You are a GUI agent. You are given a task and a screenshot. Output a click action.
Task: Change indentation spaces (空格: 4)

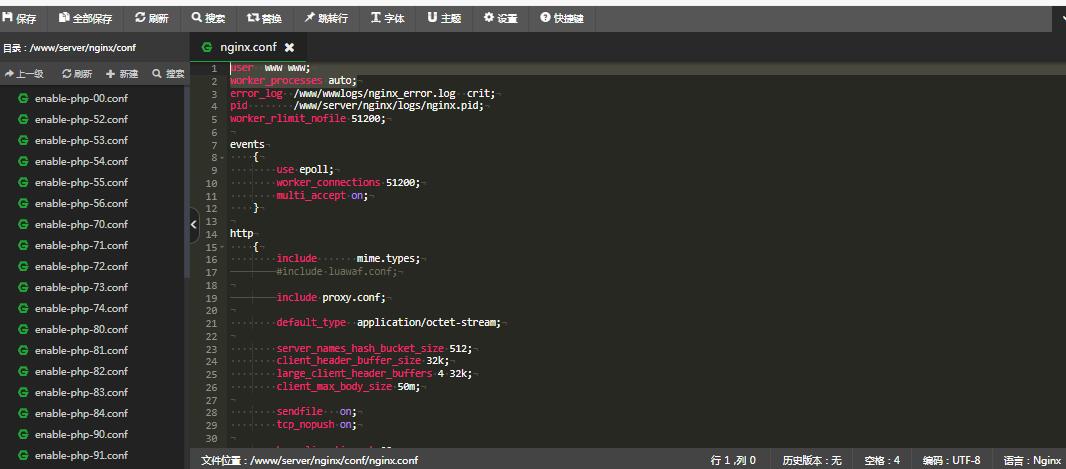pos(882,461)
